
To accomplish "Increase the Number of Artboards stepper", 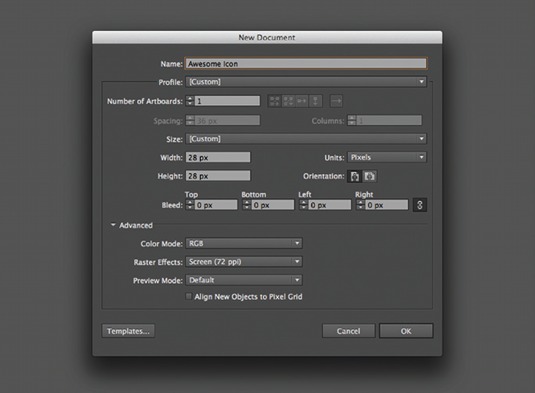I will [190, 99].
